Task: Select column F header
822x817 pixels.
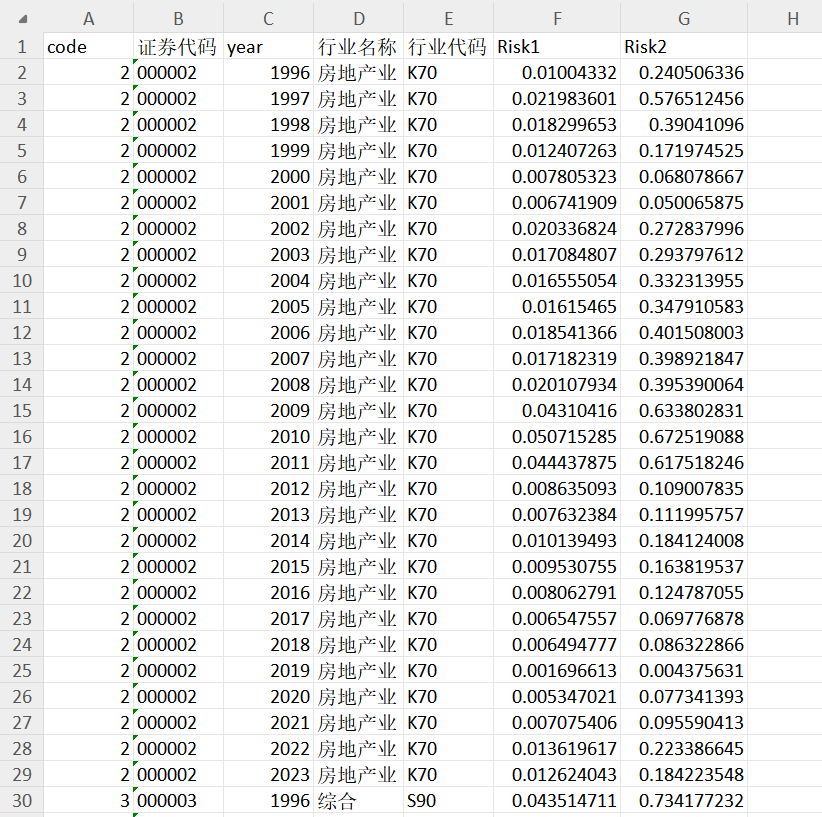Action: click(x=557, y=18)
